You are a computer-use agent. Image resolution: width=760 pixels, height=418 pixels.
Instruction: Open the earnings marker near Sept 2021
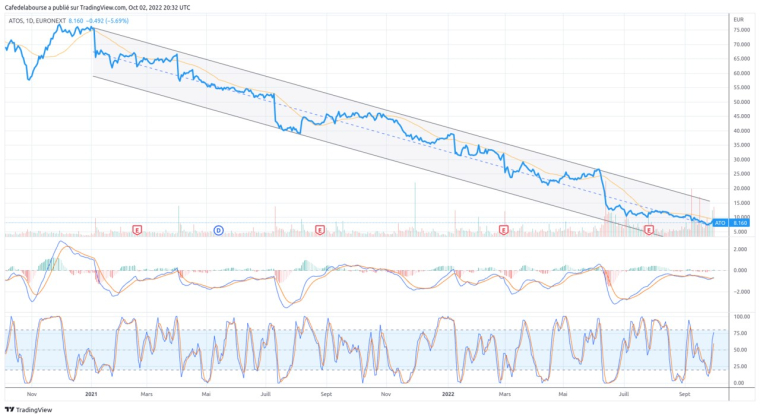[x=320, y=230]
